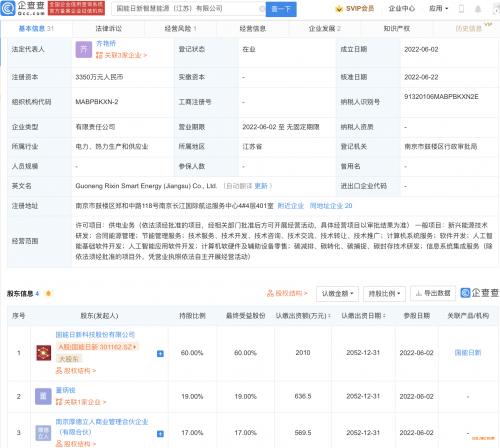Click the third shareholder's avatar icon
Viewport: 500px width, 448px height.
43,433
